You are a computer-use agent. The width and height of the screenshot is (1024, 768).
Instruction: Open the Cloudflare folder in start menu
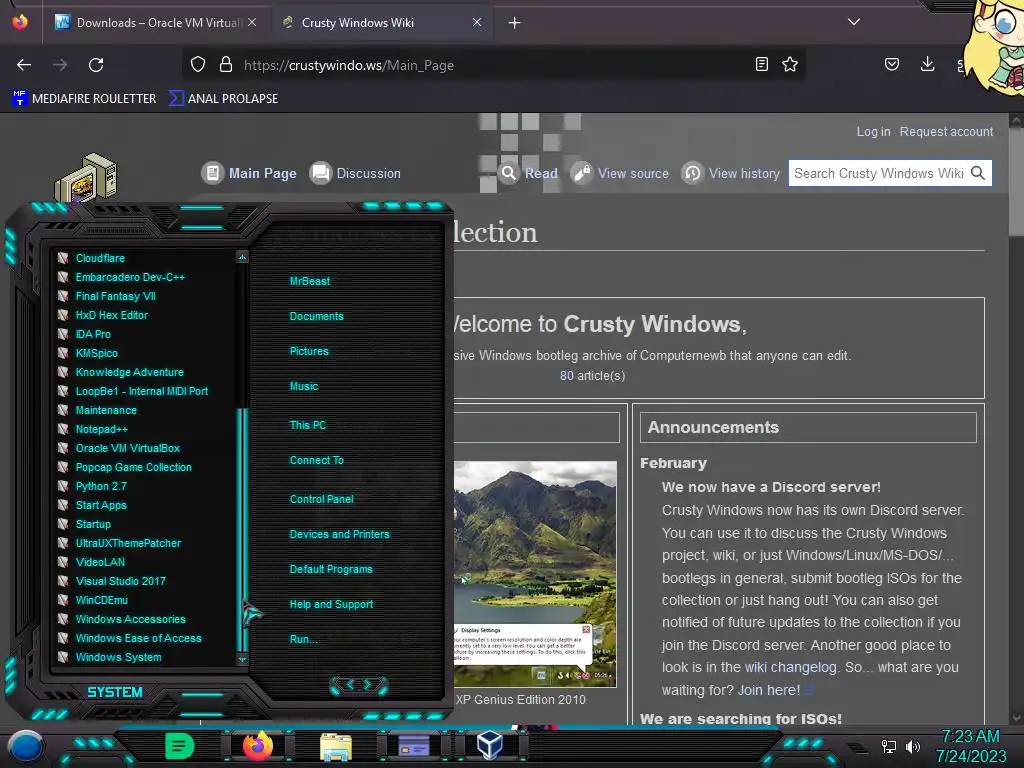100,258
